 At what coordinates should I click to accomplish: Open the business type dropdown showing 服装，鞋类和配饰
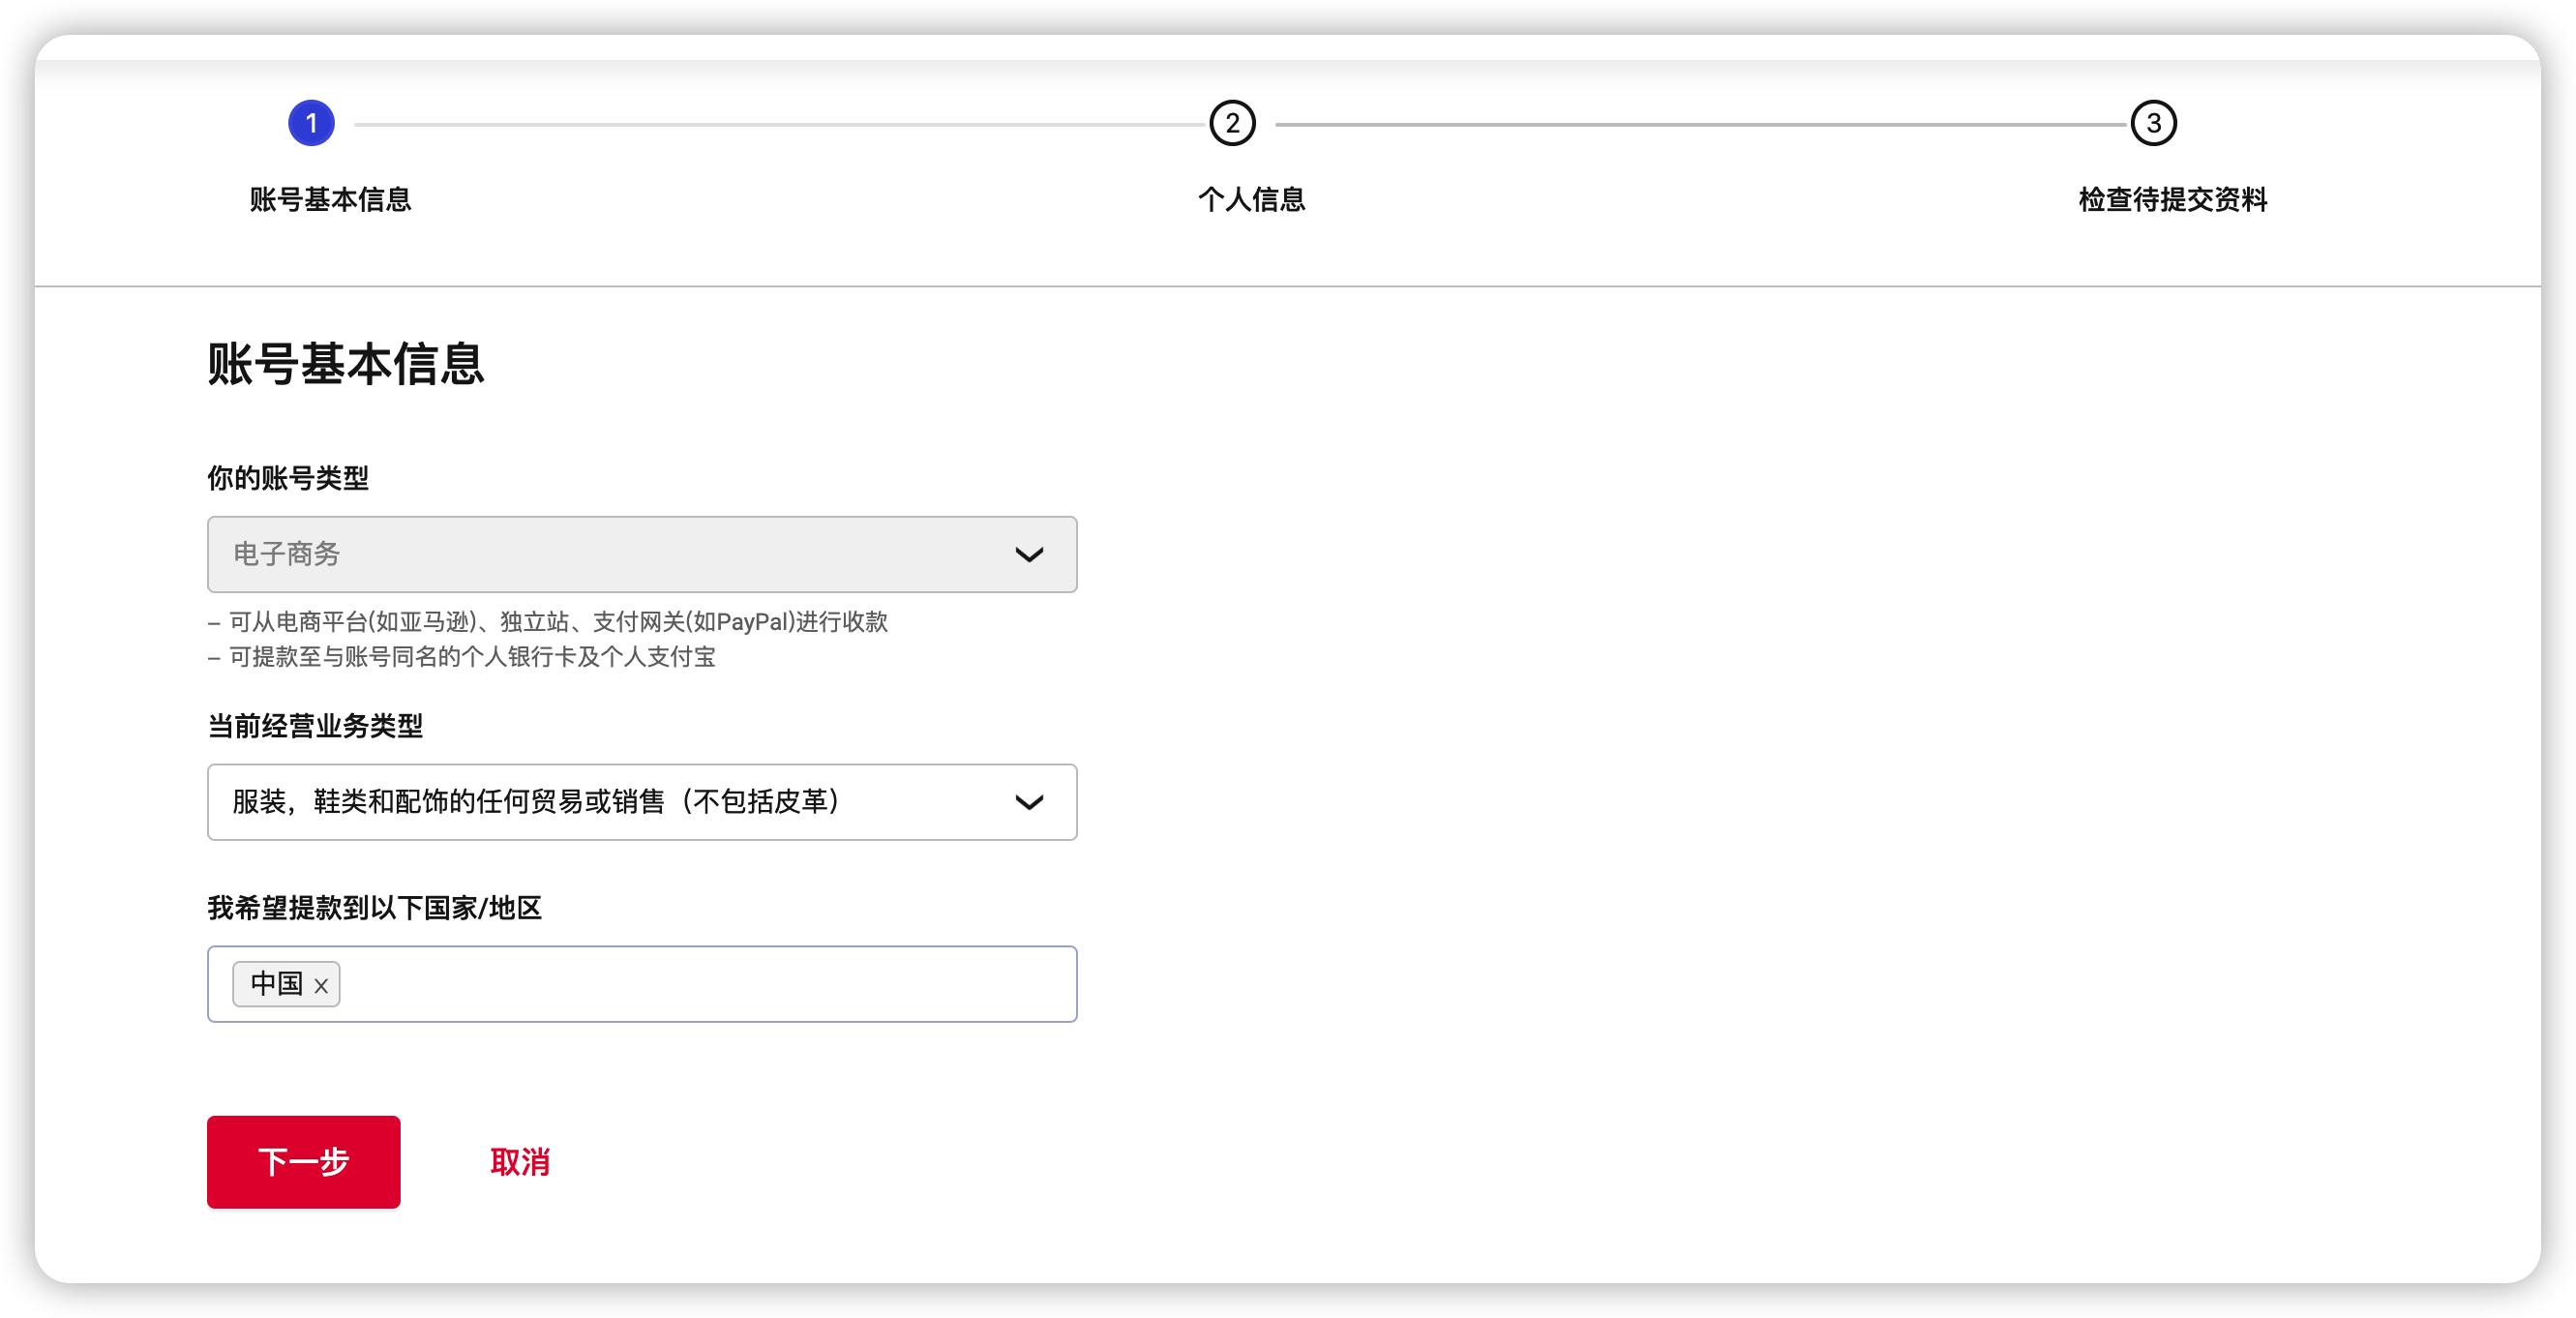[x=641, y=802]
